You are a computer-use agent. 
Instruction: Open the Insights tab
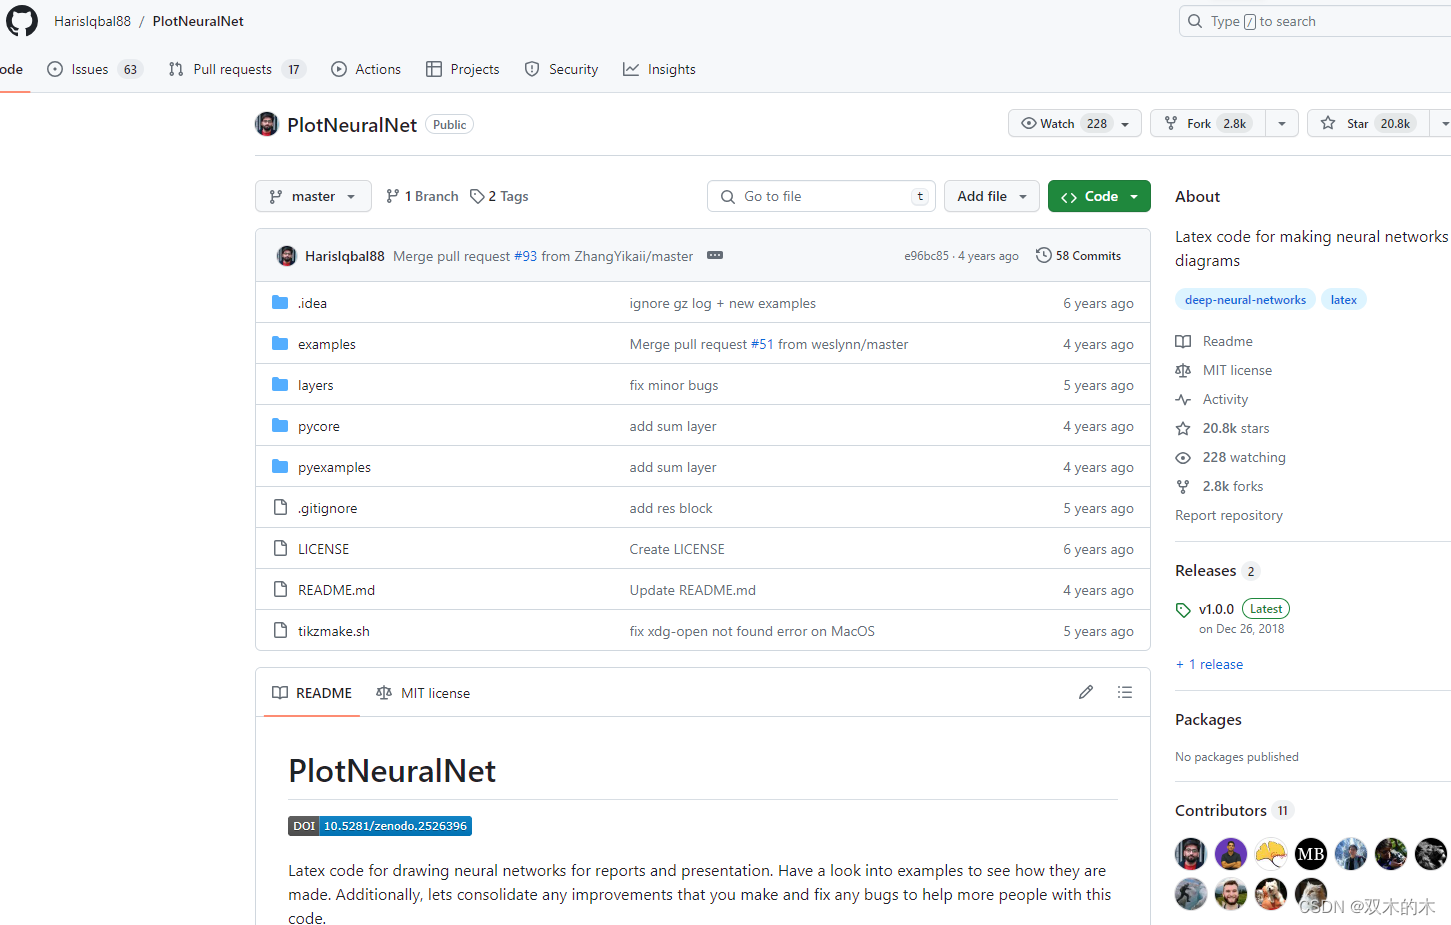tap(659, 69)
